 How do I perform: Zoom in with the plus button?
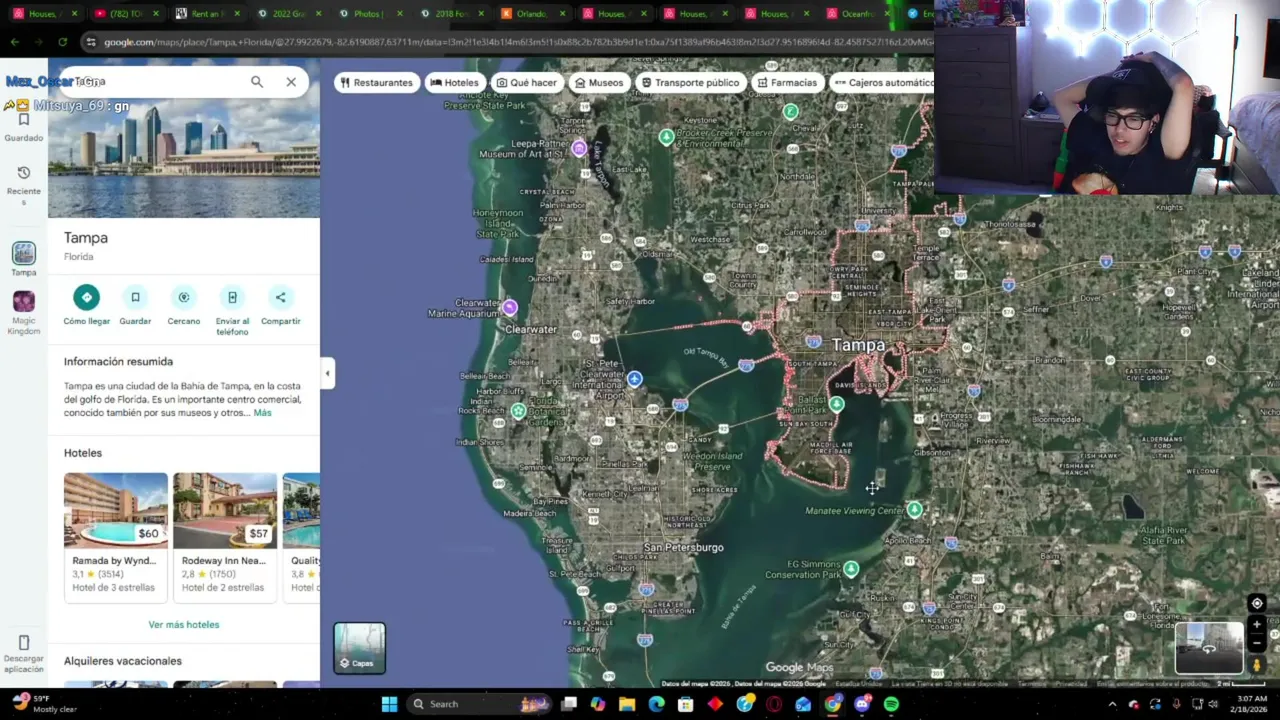[1257, 625]
